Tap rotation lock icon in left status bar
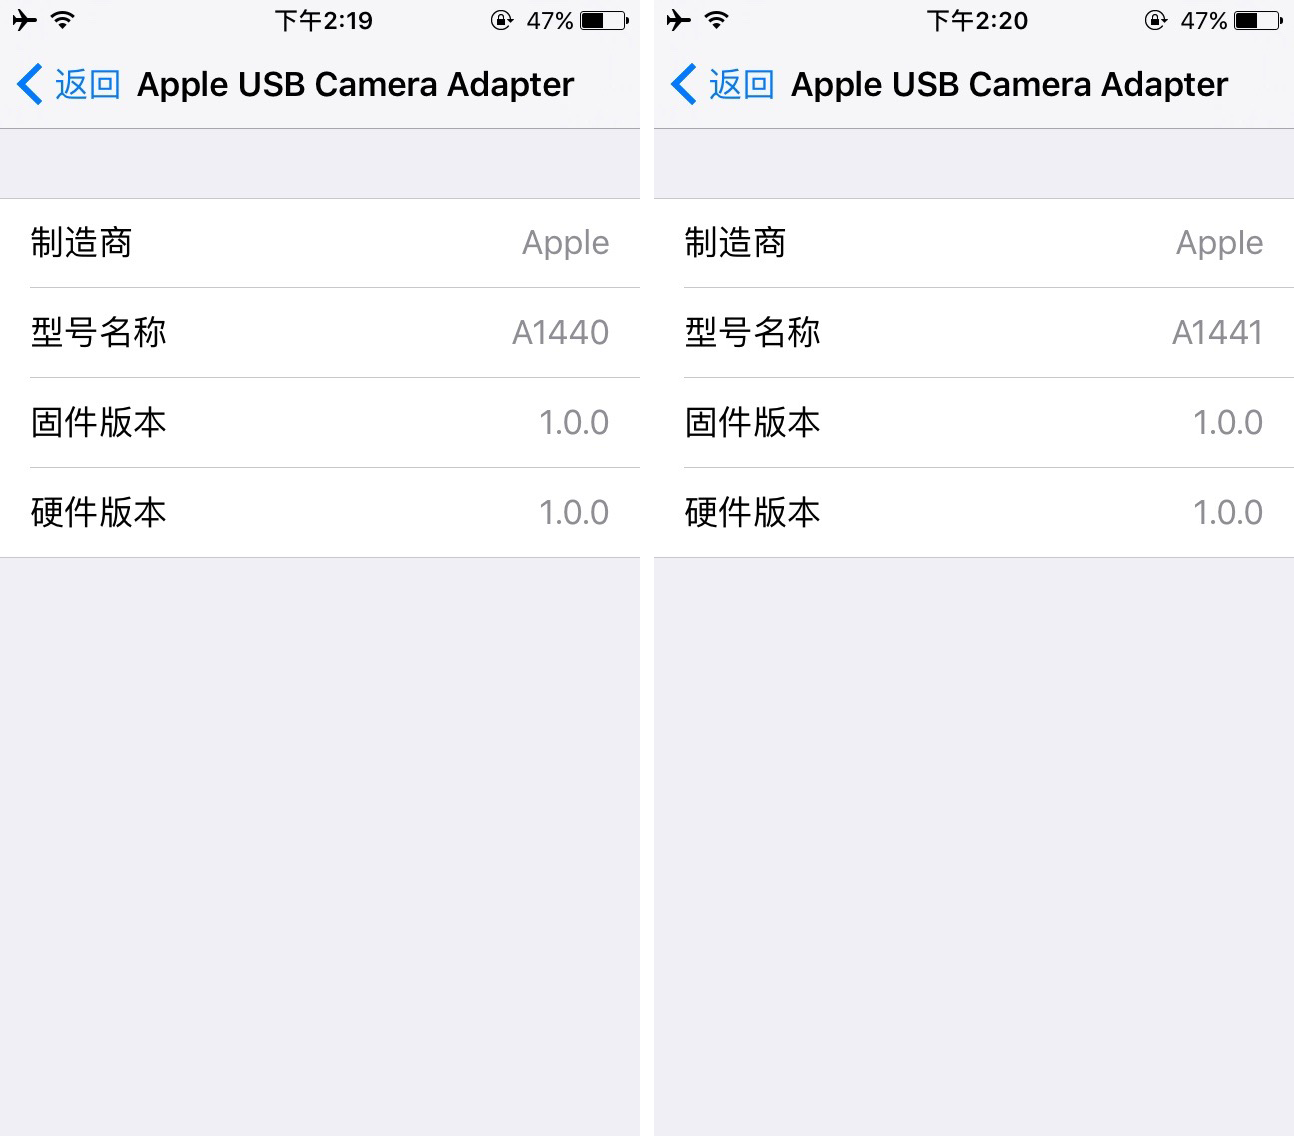1294x1136 pixels. [502, 20]
